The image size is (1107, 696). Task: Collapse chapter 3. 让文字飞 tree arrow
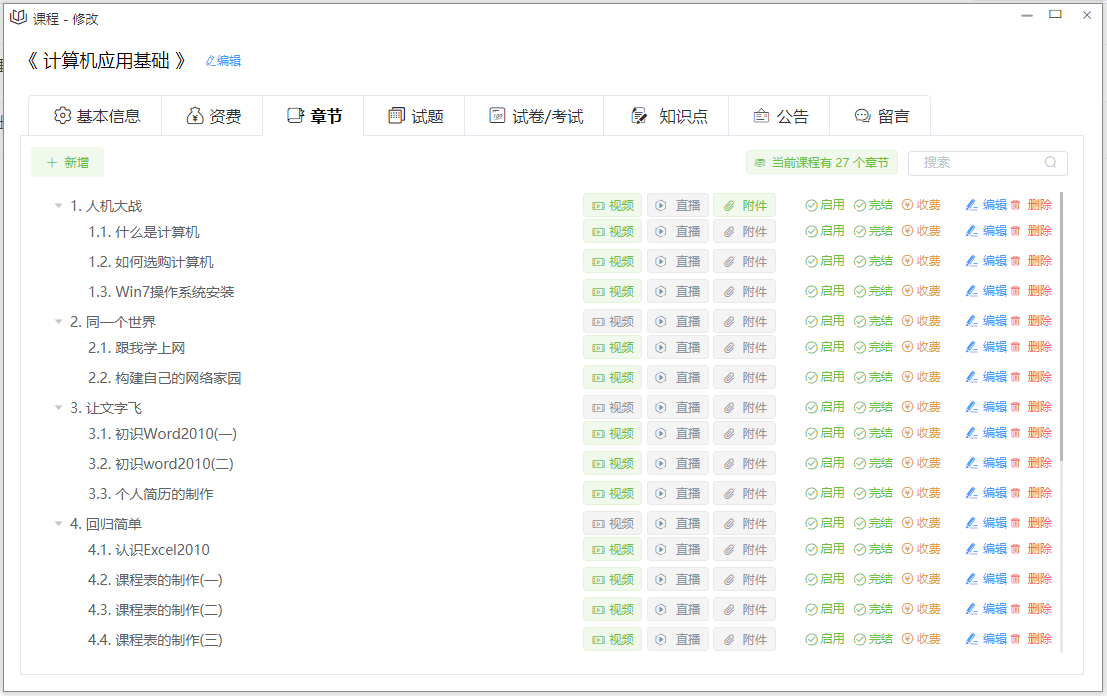tap(59, 407)
